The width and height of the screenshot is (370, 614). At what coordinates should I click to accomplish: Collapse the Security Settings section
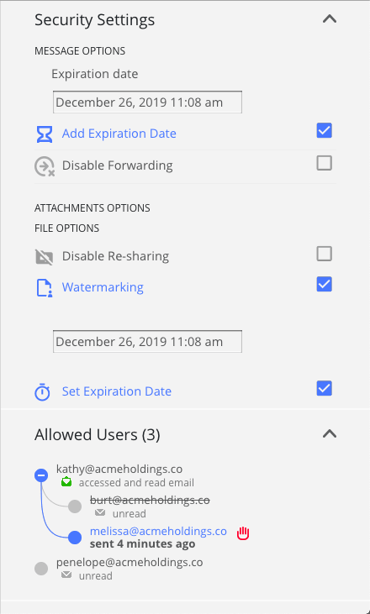(x=329, y=19)
